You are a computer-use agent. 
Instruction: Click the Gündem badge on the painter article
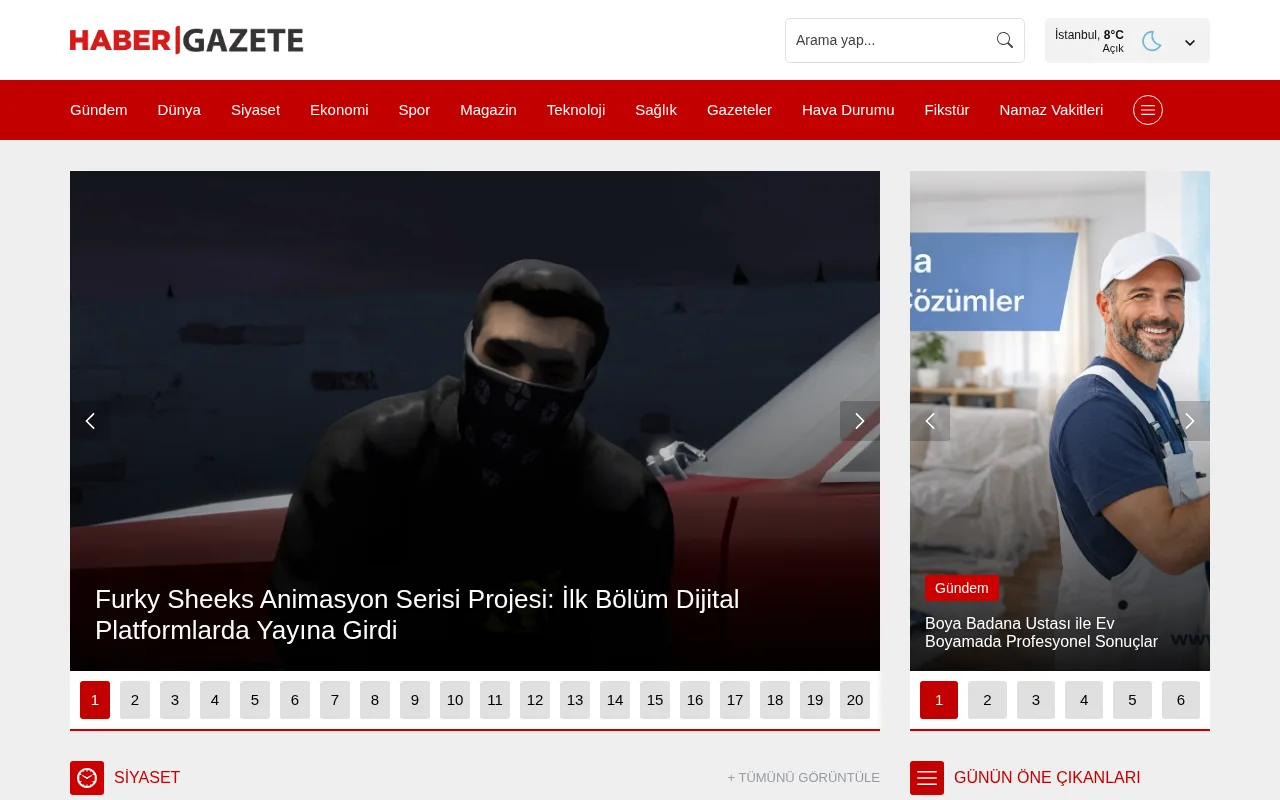(961, 588)
